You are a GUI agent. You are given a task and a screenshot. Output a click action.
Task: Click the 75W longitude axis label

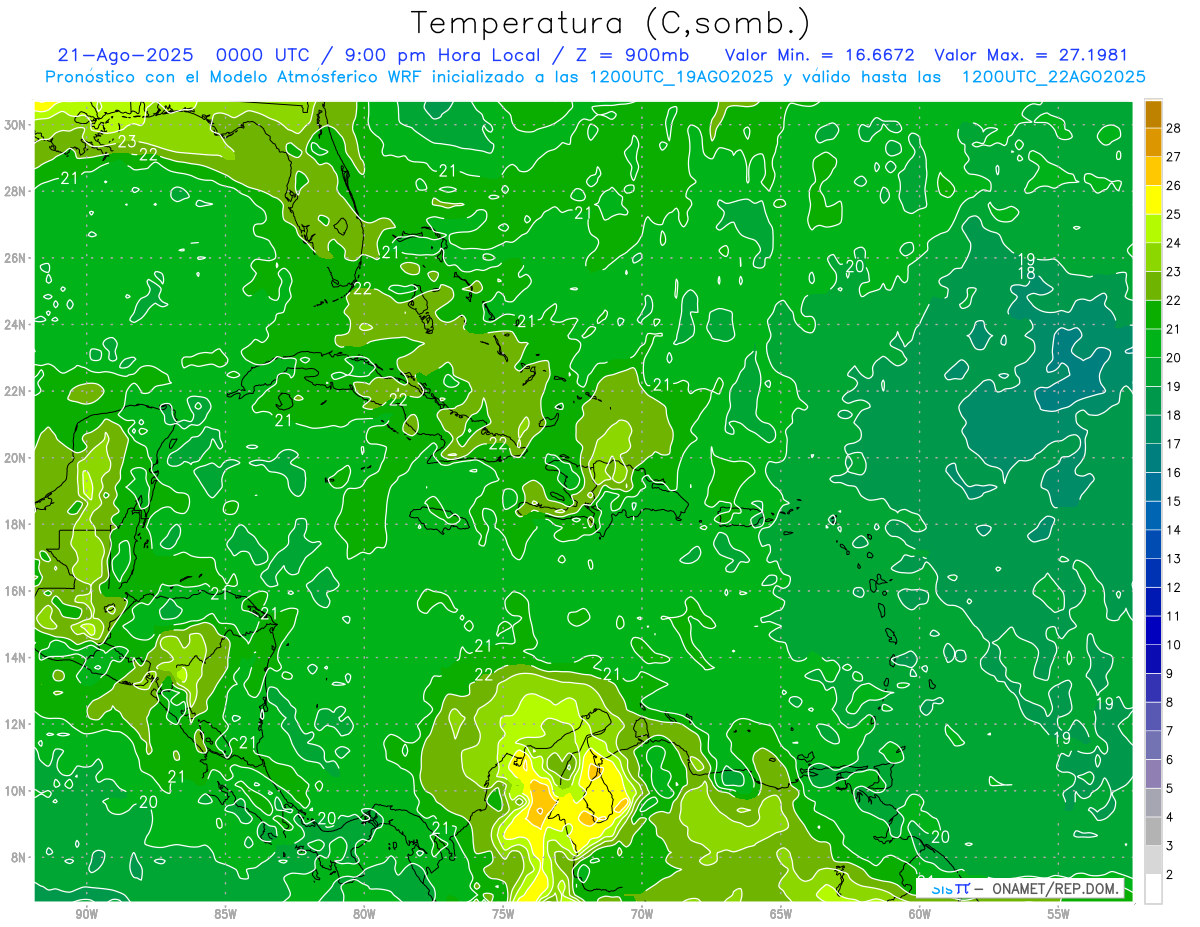[x=503, y=913]
